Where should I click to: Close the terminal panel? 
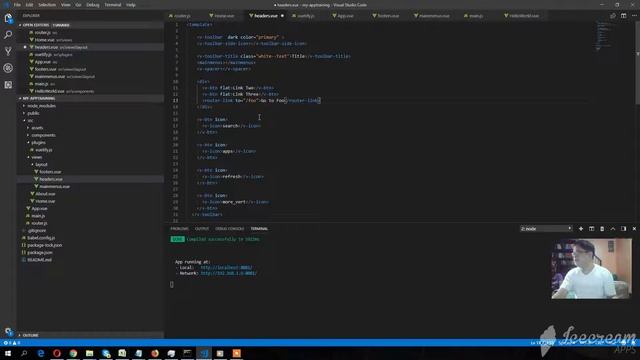point(634,229)
